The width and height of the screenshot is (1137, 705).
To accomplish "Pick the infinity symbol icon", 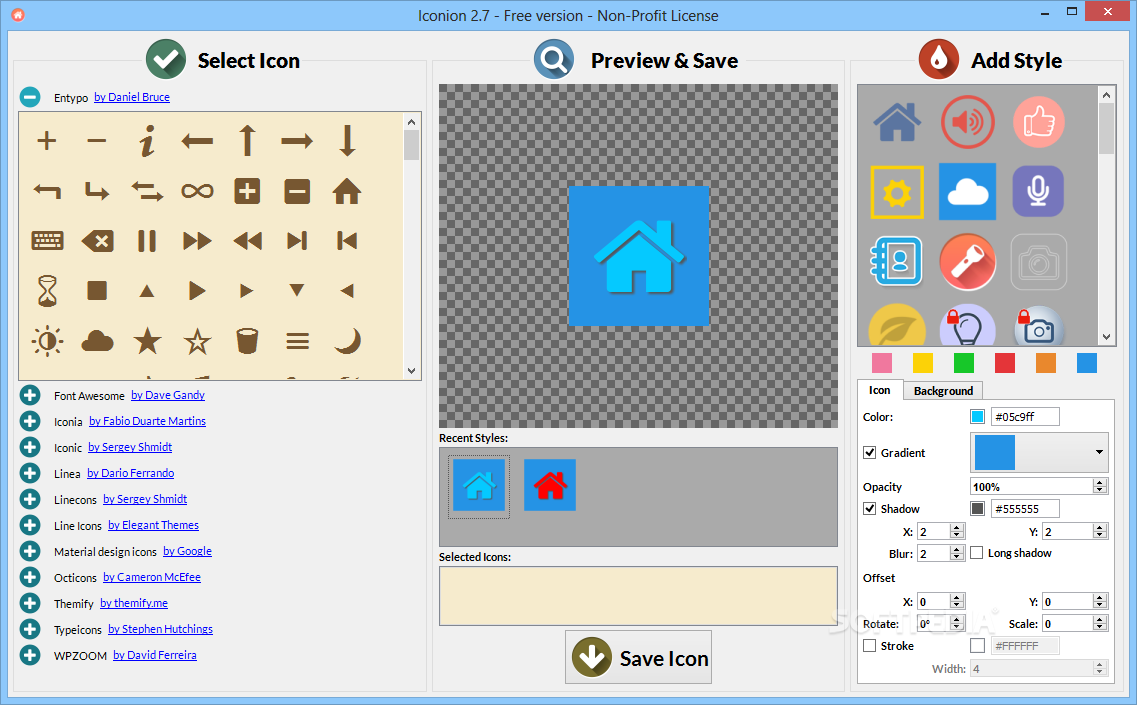I will coord(197,191).
